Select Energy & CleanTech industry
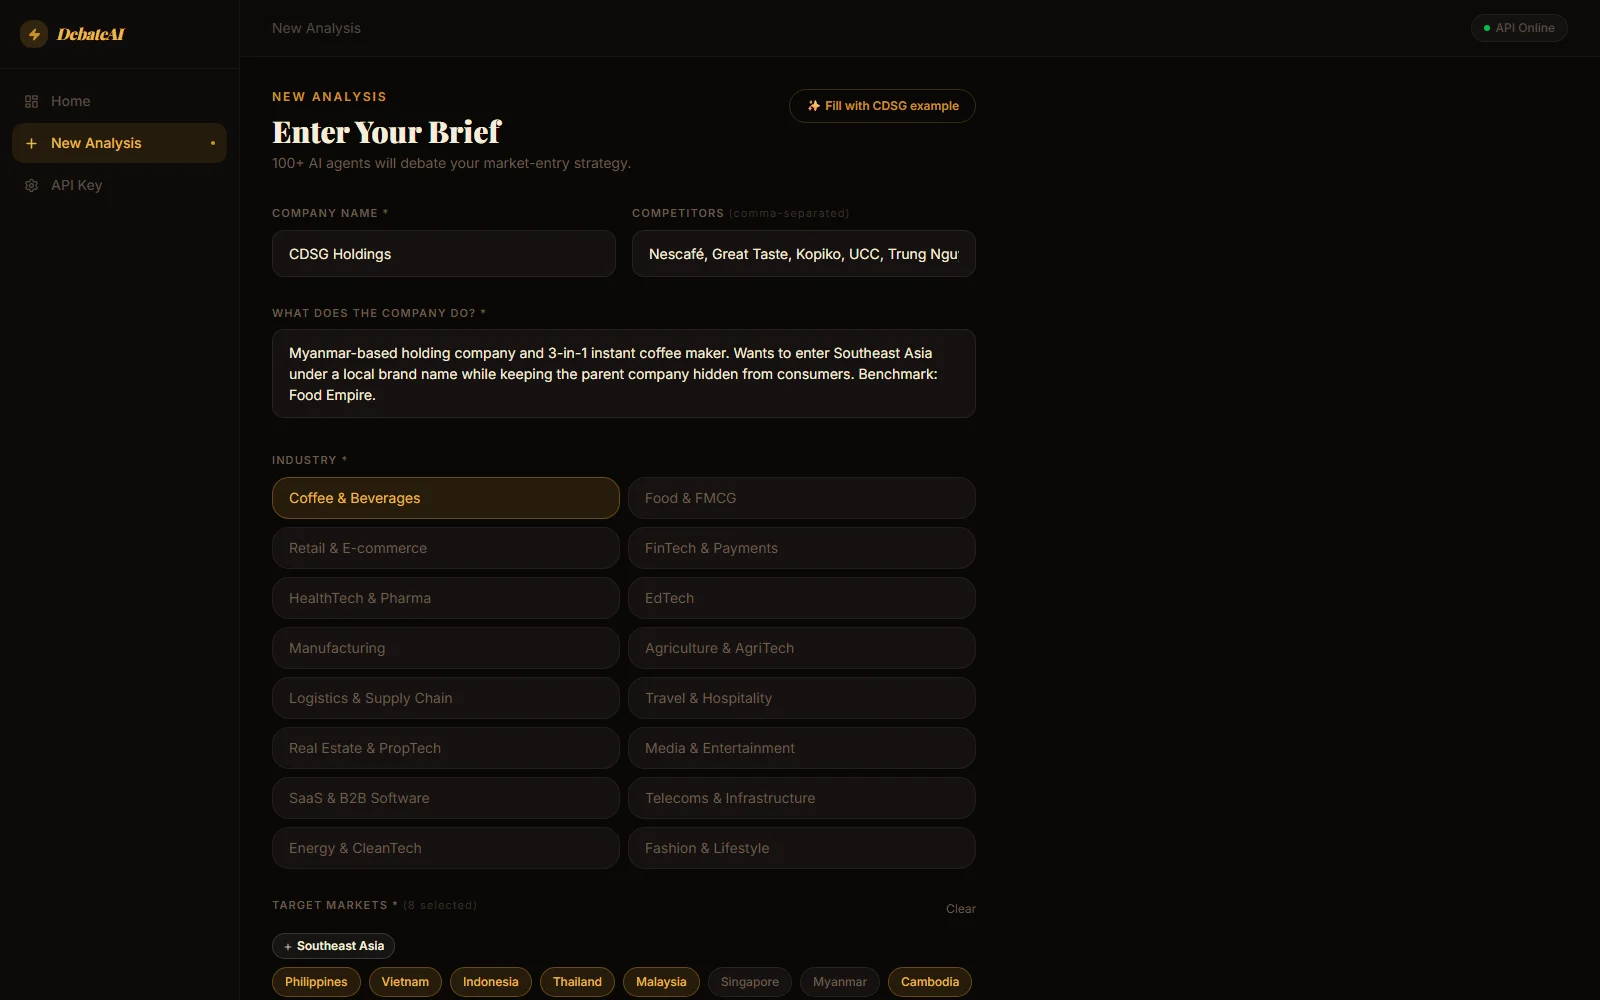1600x1000 pixels. coord(446,848)
